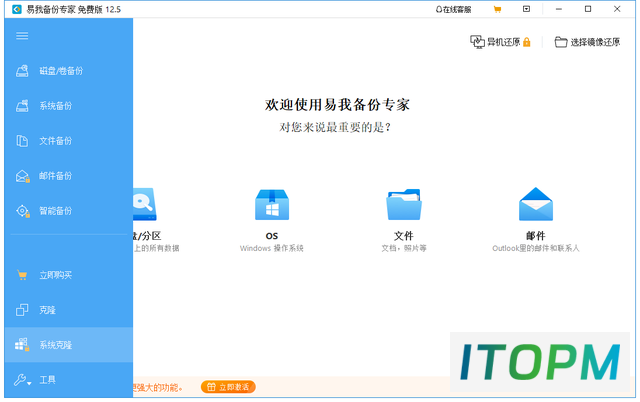Click 选择镜像还原 text button
The width and height of the screenshot is (640, 402).
[x=595, y=42]
